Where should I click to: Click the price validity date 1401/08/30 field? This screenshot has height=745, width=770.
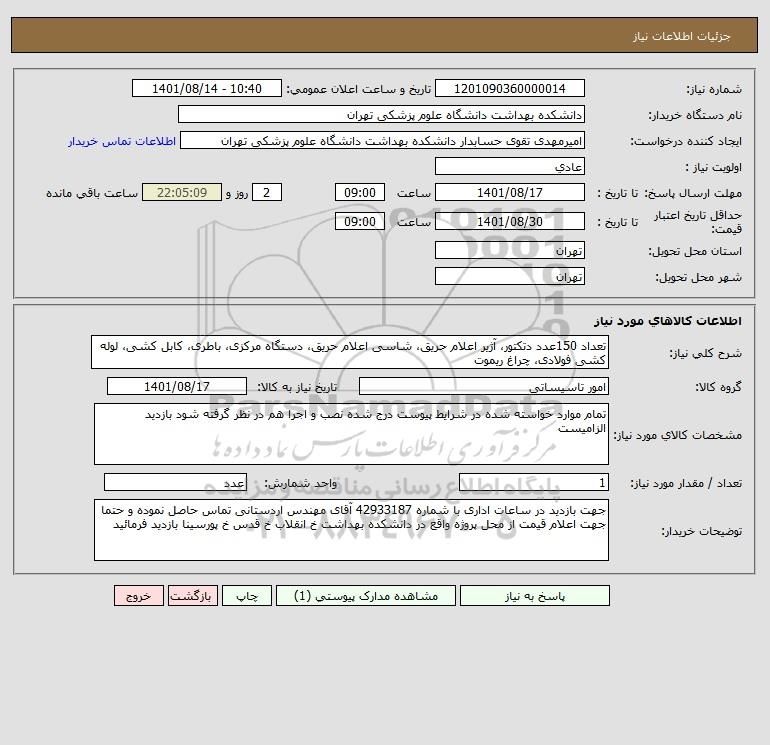point(510,221)
